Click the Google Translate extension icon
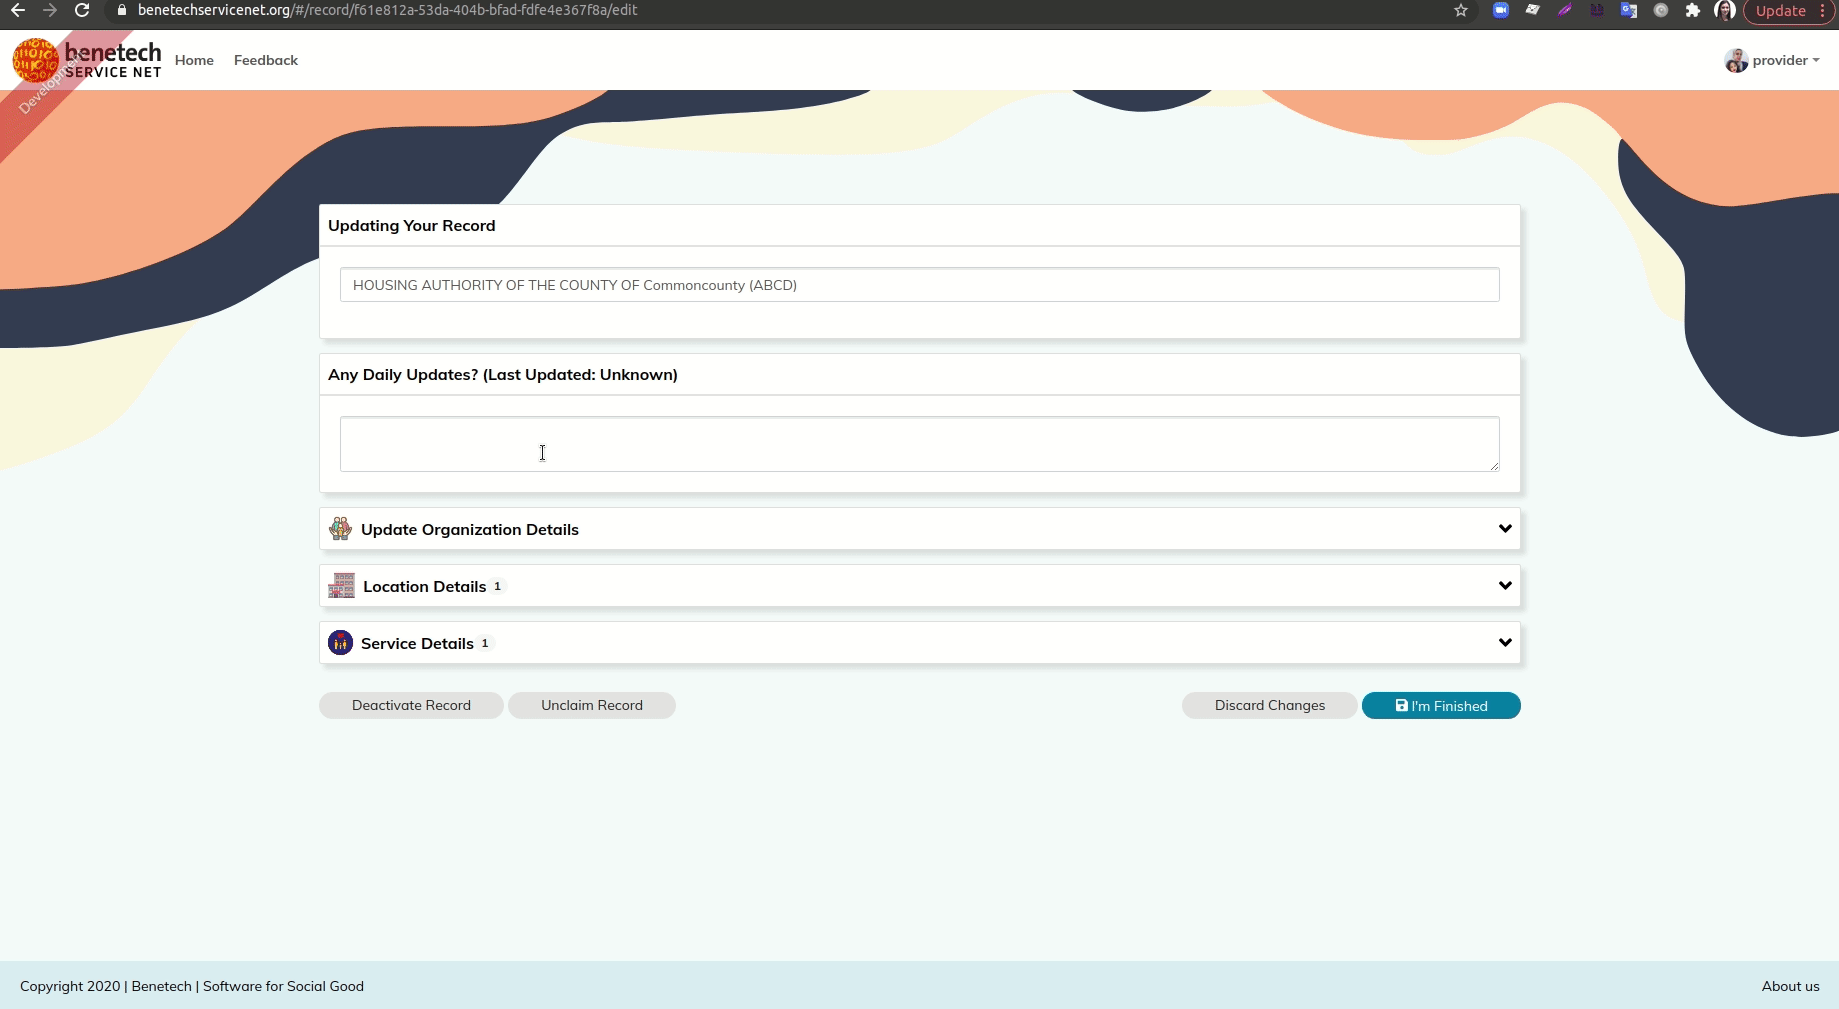1839x1009 pixels. [1629, 11]
